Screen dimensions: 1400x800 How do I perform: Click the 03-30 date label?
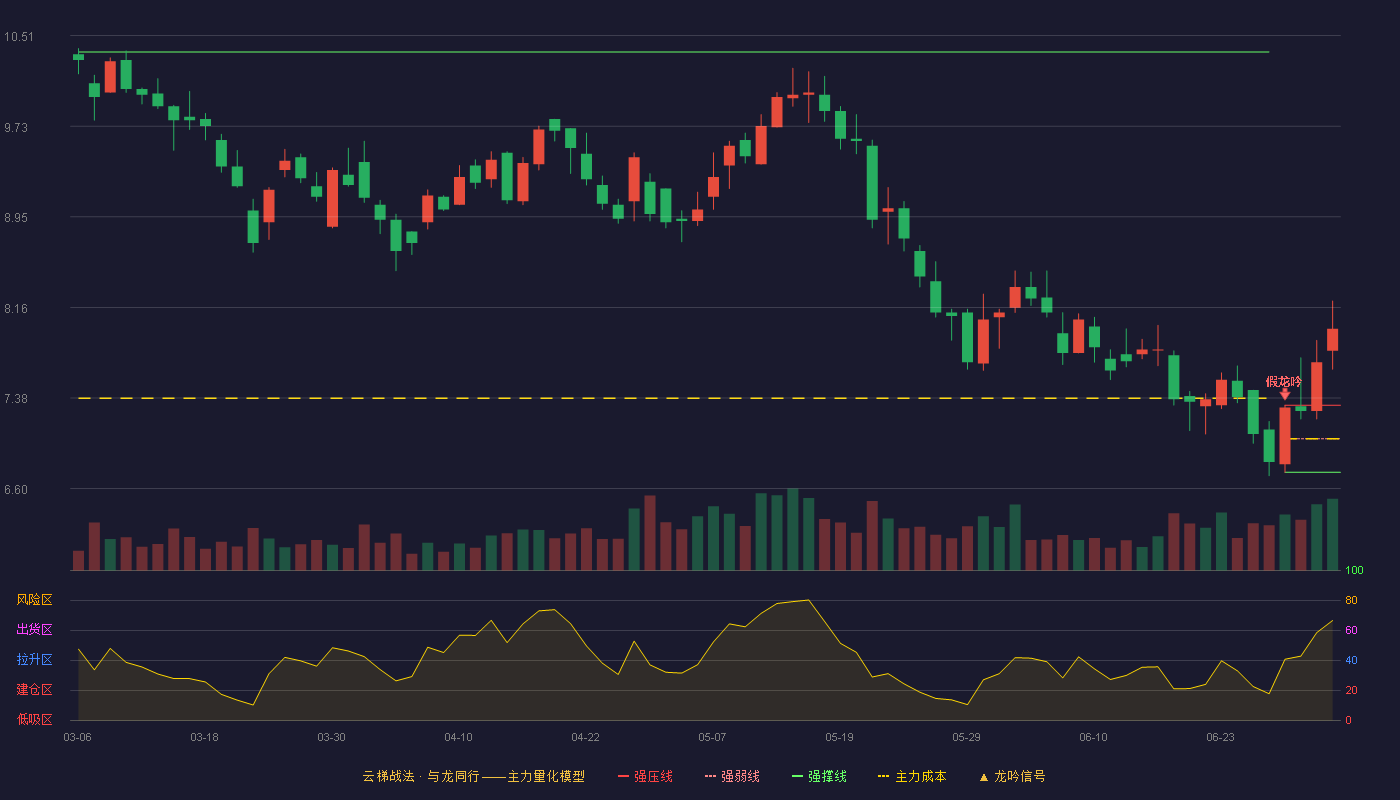coord(331,737)
